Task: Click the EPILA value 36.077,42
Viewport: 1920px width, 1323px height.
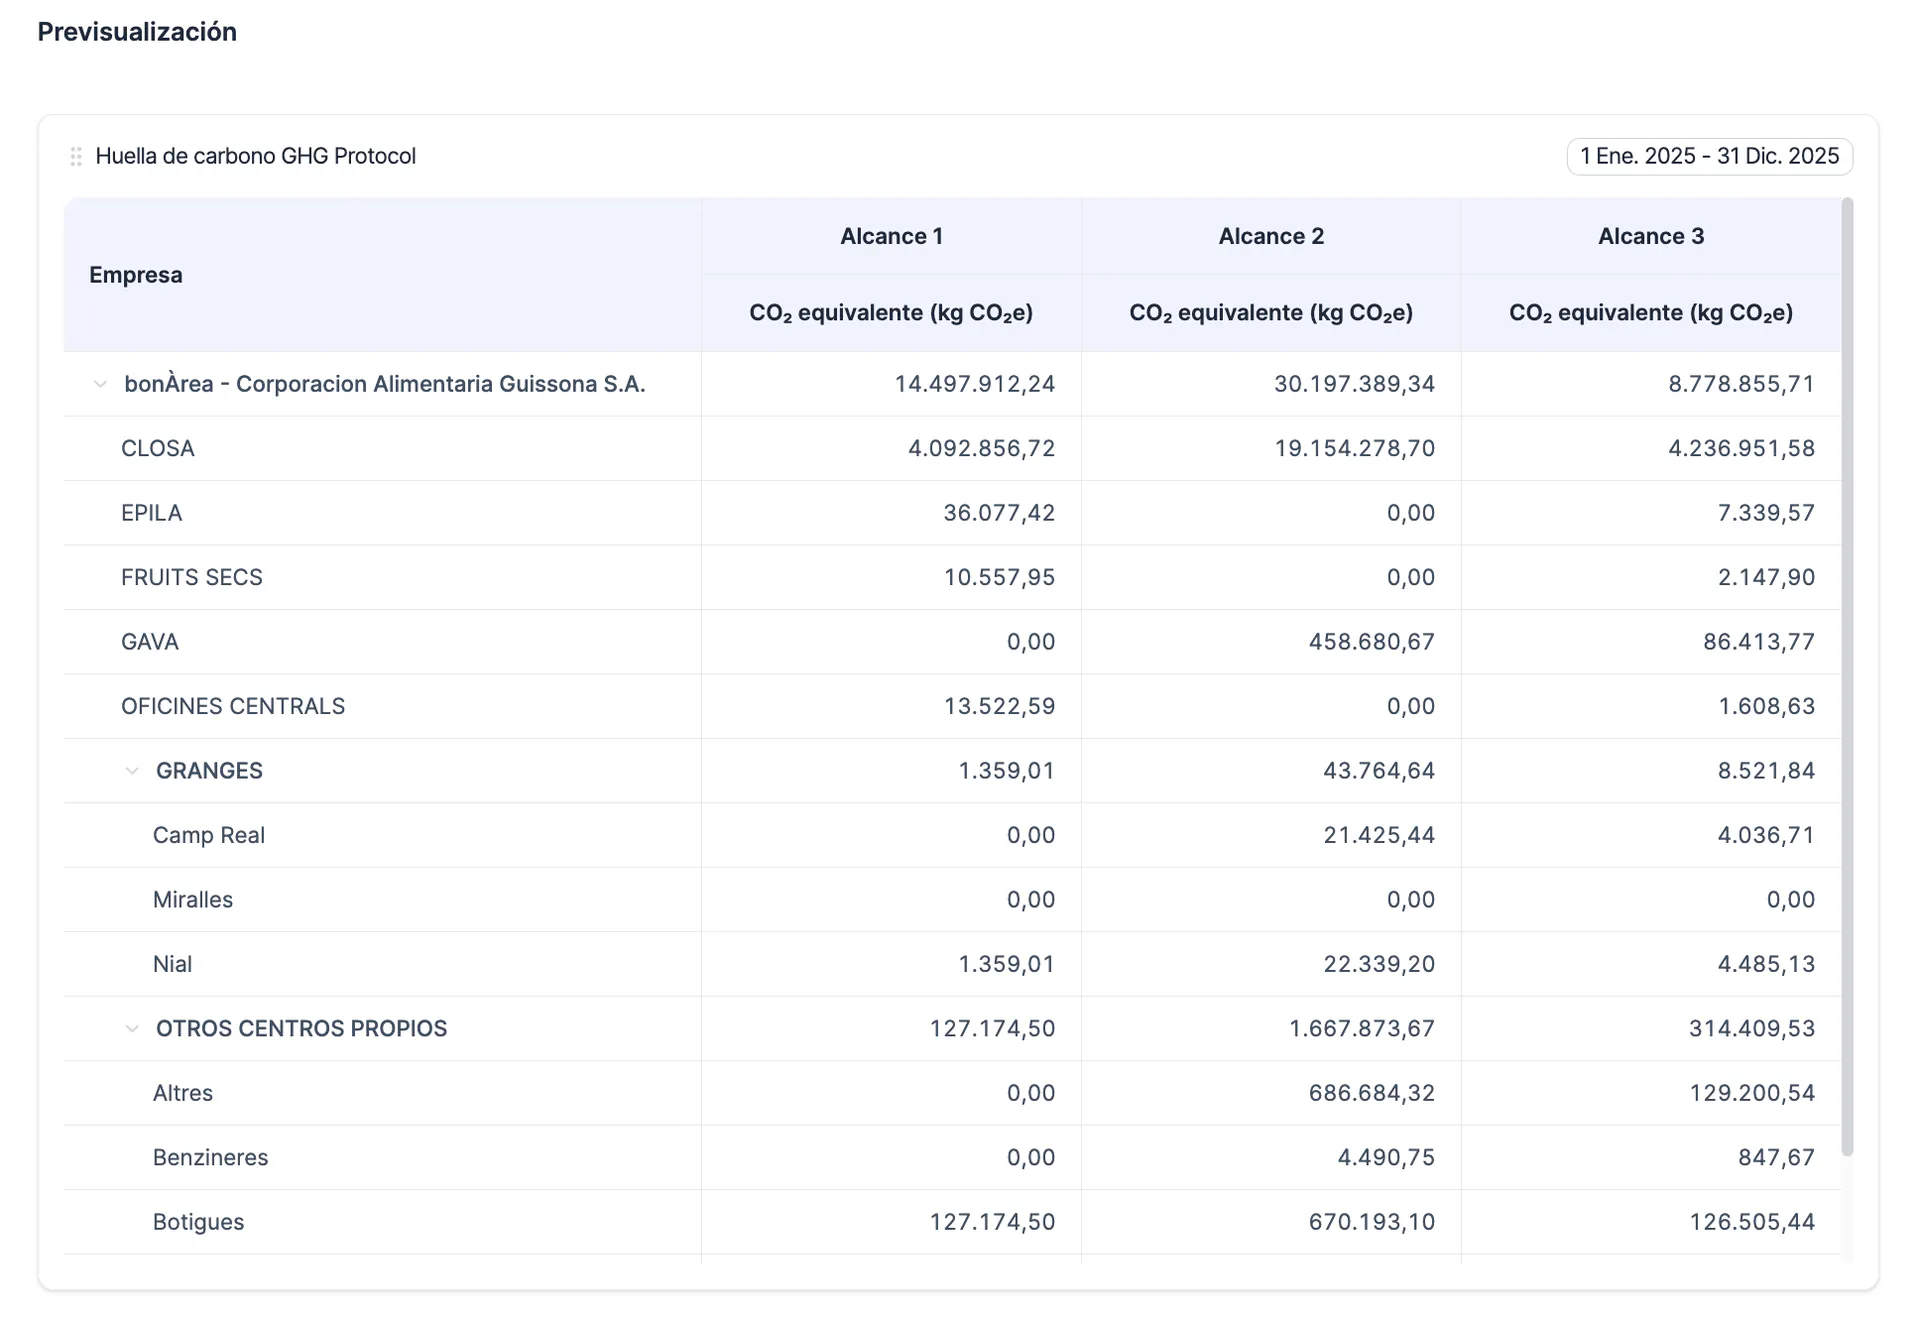Action: tap(1000, 513)
